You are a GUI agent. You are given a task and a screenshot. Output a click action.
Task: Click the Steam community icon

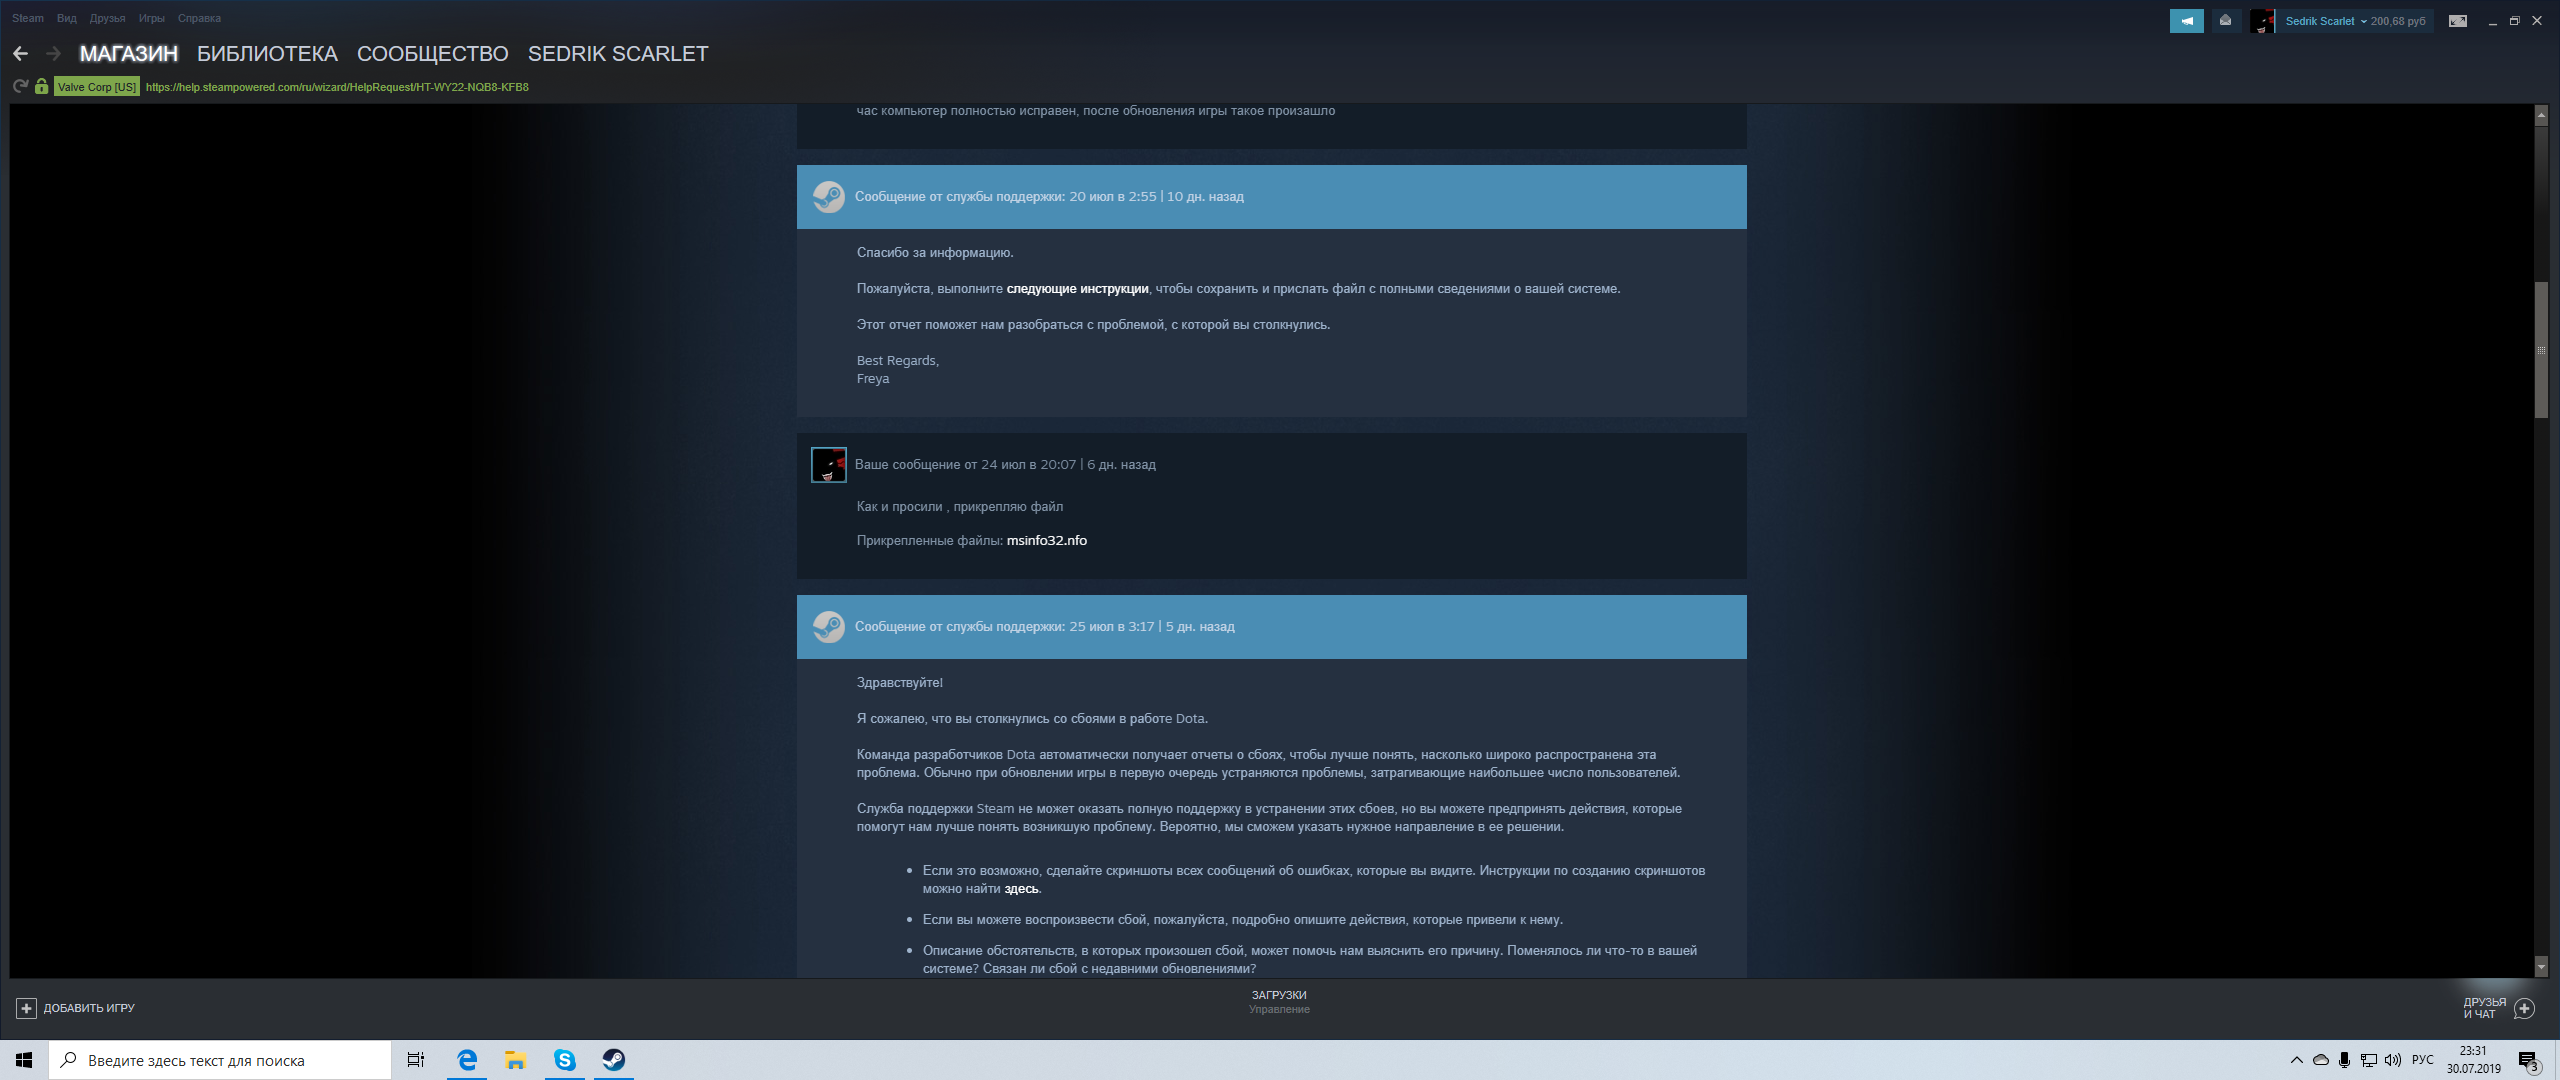431,54
